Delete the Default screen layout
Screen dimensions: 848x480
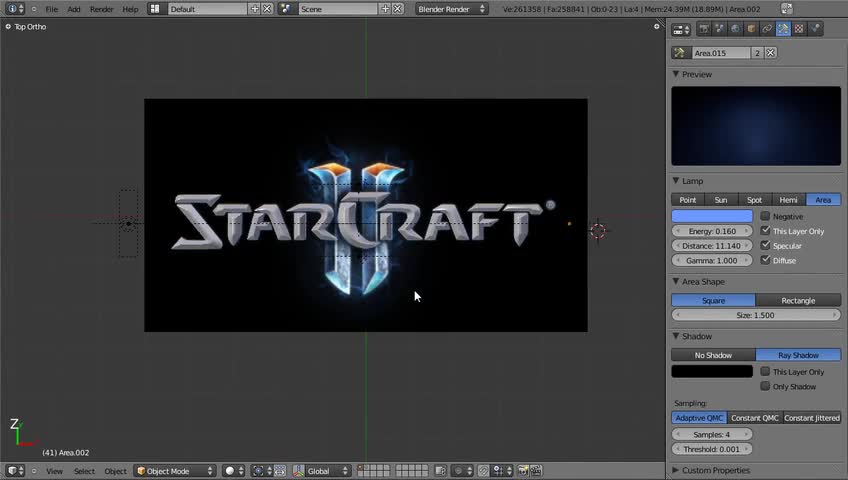267,9
